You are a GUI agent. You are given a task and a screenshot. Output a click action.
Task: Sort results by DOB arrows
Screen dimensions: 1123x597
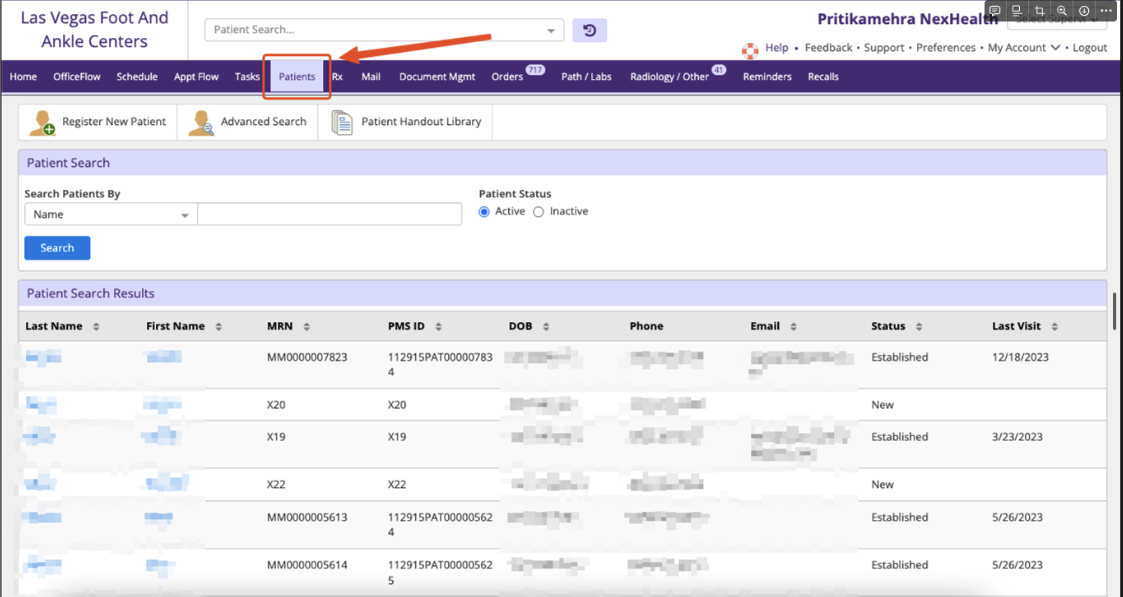click(546, 326)
